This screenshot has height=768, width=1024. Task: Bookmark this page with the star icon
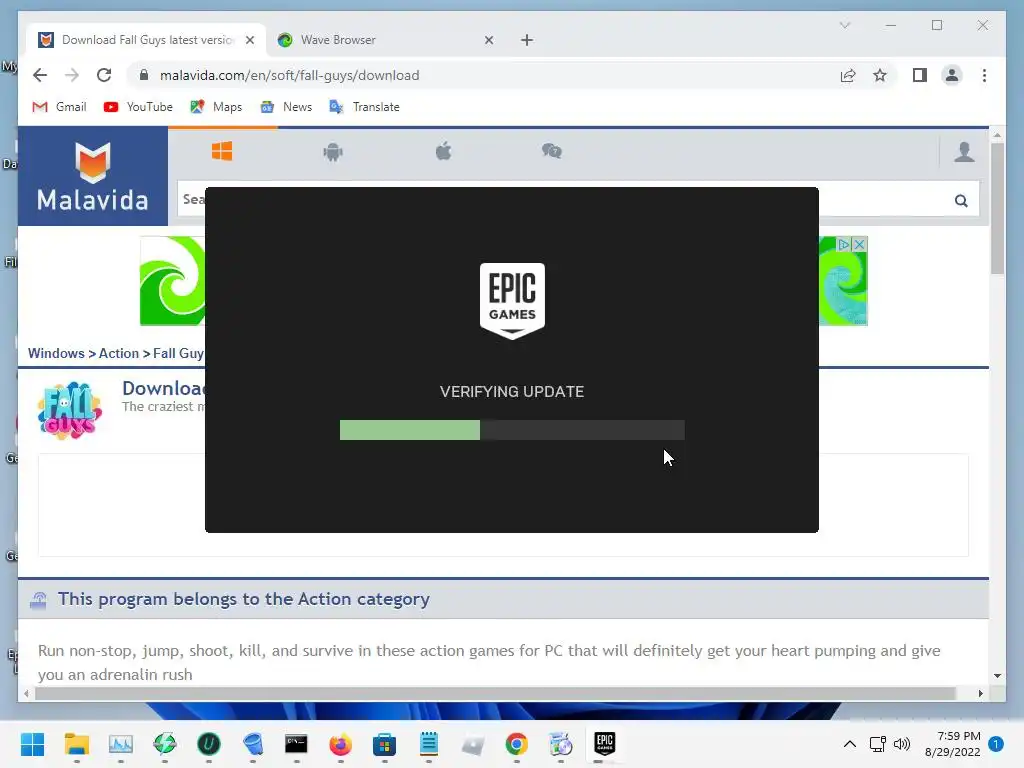point(880,75)
